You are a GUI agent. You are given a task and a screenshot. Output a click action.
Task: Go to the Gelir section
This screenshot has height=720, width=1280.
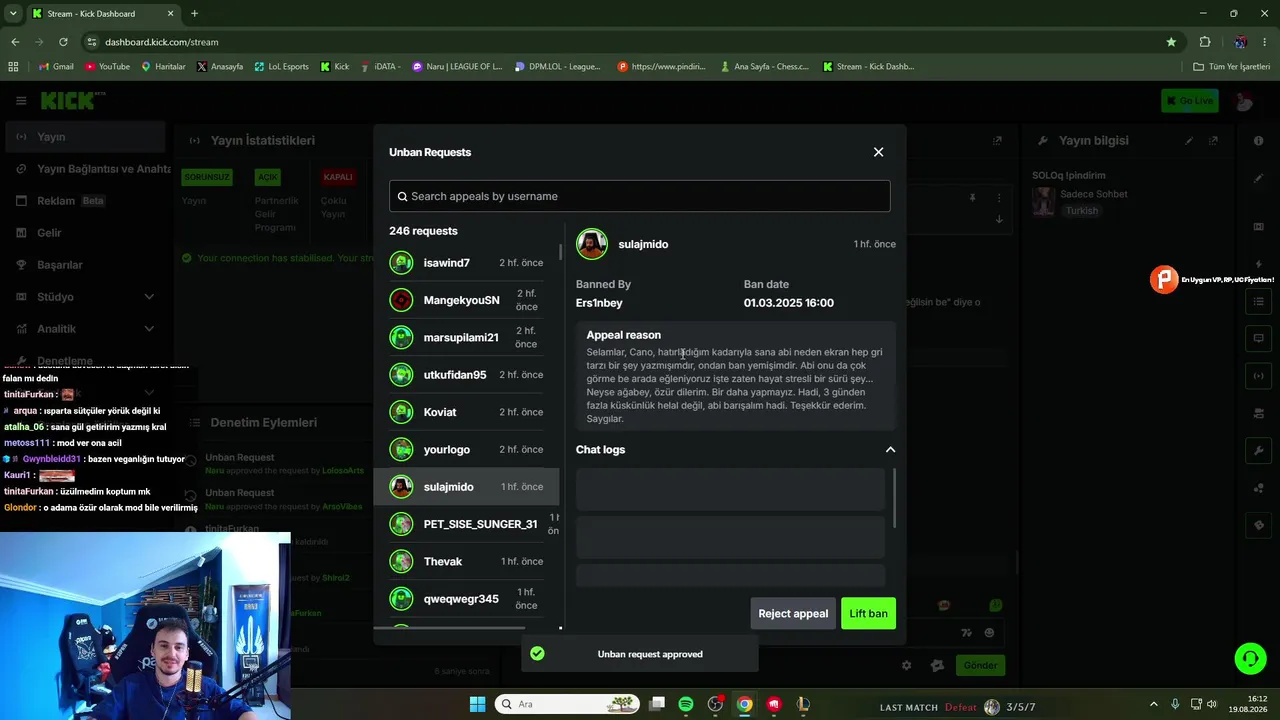coord(84,233)
